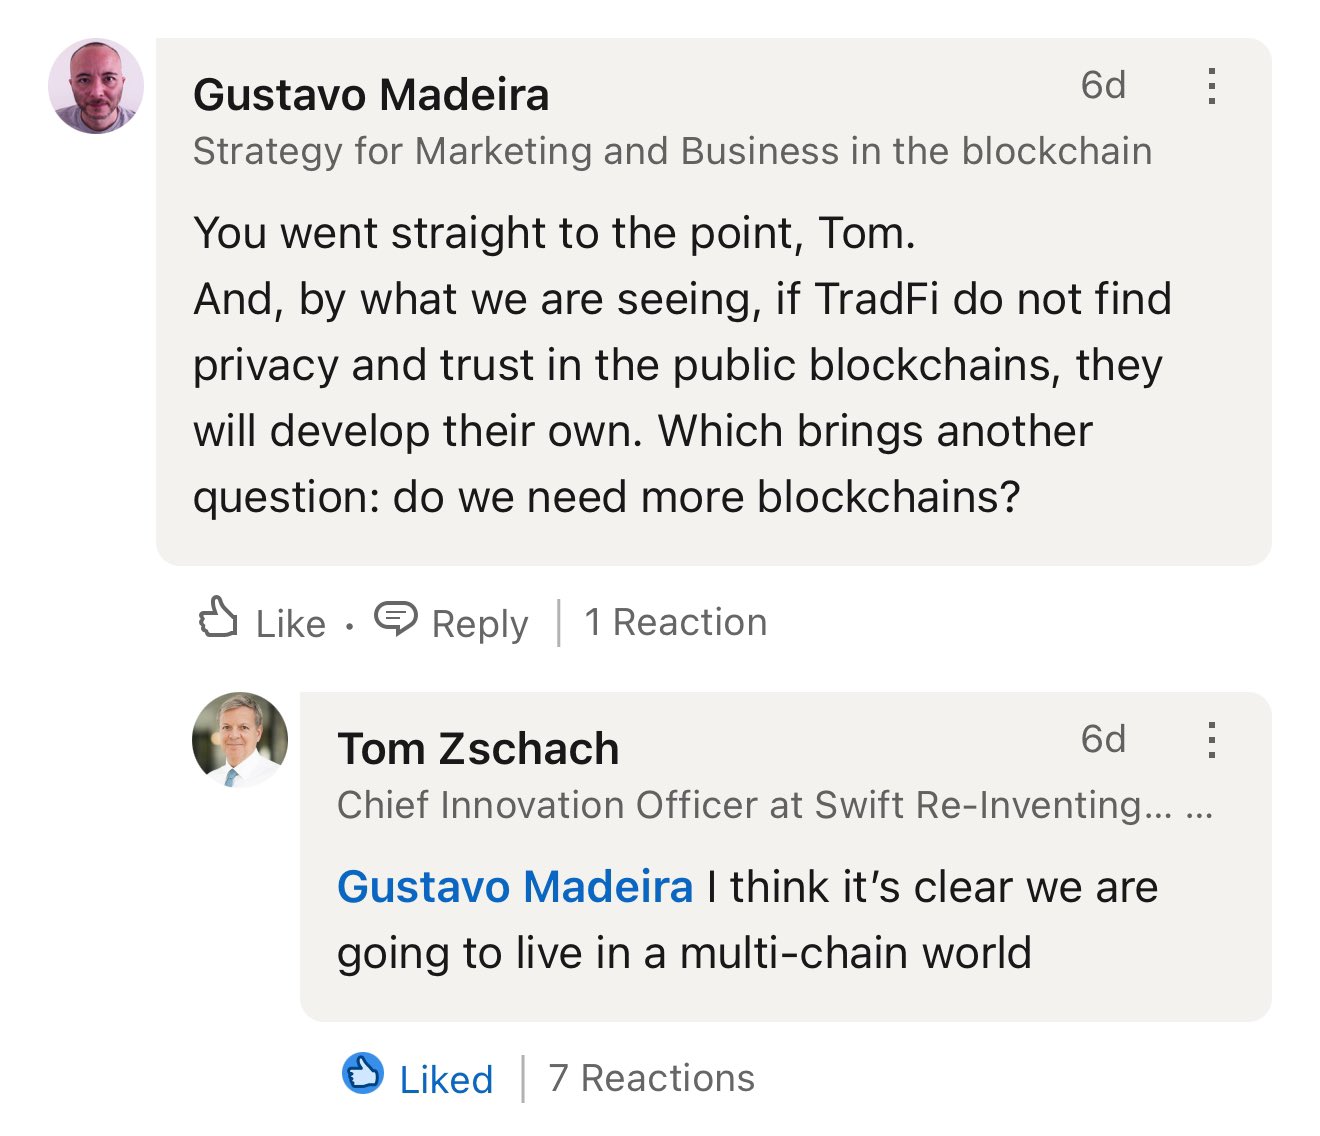The image size is (1320, 1136).
Task: Open three-dot options menu on Tom's reply
Action: point(1211,740)
